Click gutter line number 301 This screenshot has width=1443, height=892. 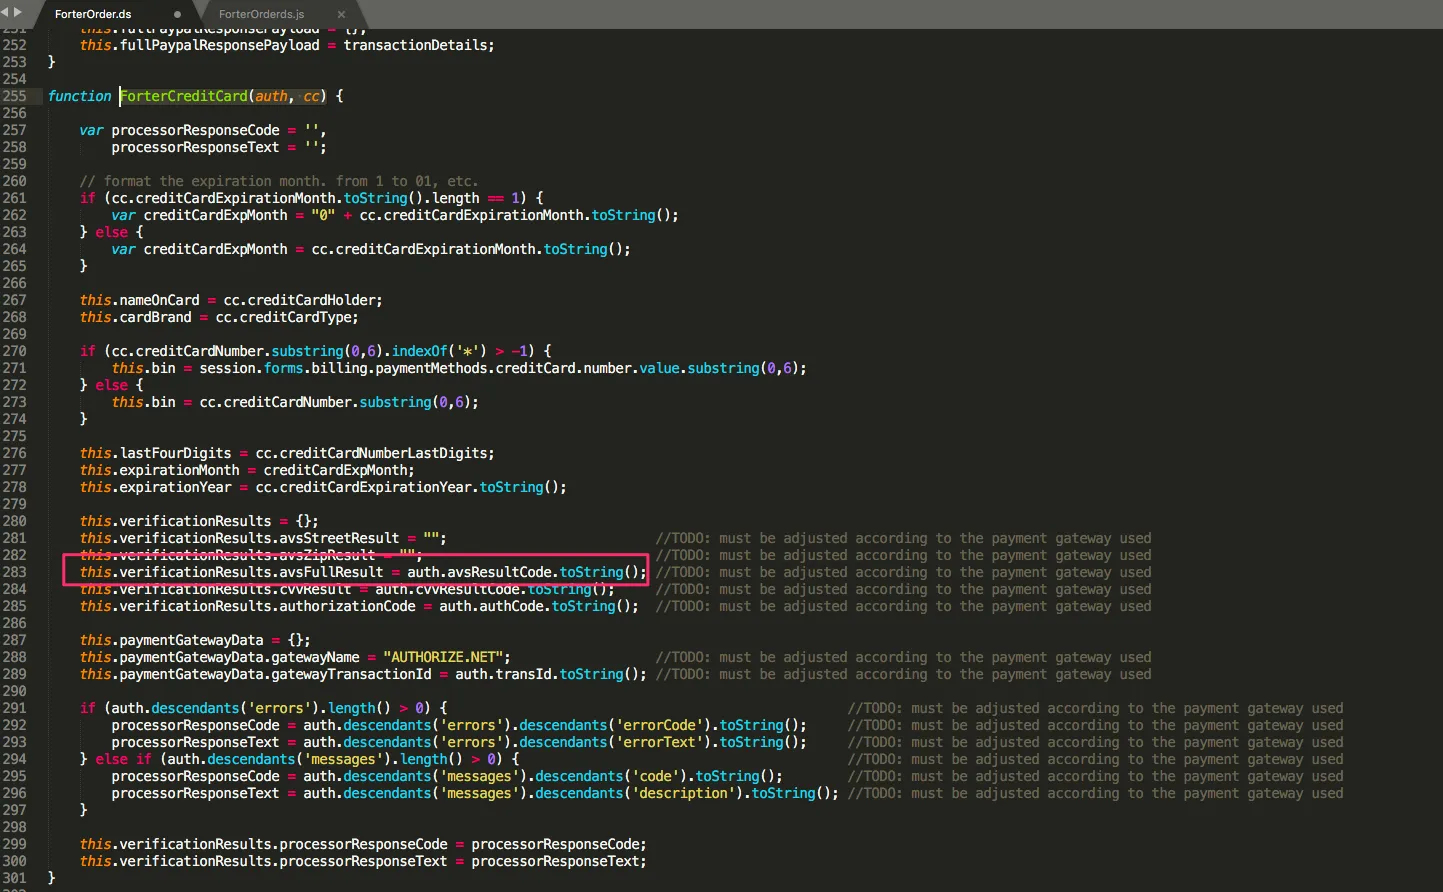[15, 878]
